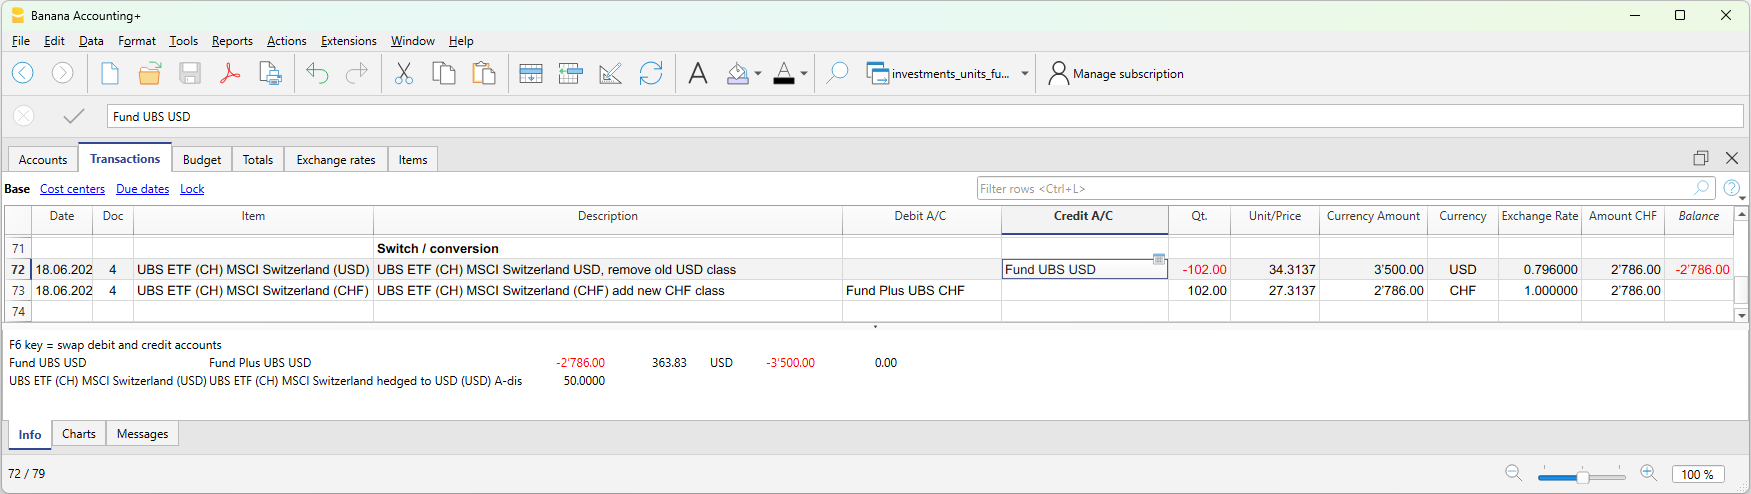Go forward with the navigate-forward arrow icon
This screenshot has height=494, width=1751.
(x=62, y=73)
